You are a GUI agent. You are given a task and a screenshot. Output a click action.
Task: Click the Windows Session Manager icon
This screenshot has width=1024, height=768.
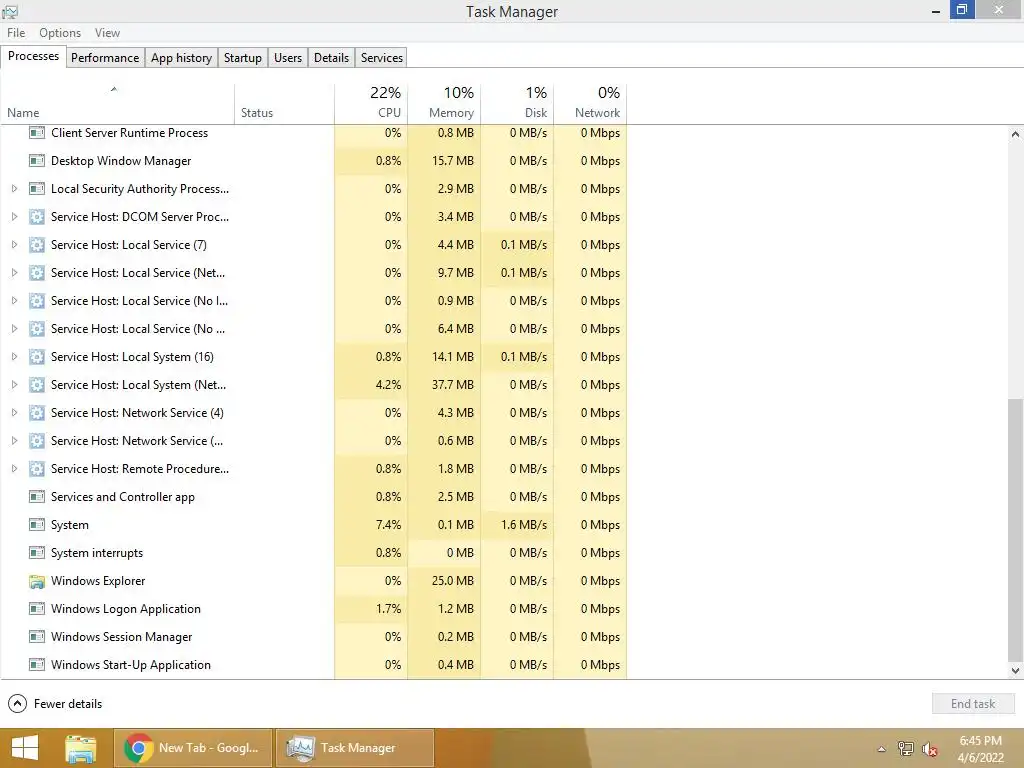(x=37, y=637)
